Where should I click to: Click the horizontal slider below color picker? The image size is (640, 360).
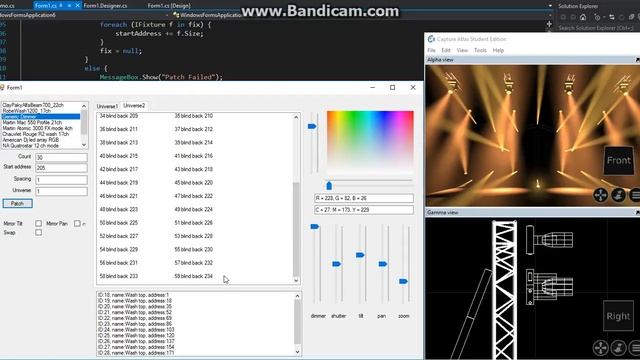[x=329, y=186]
